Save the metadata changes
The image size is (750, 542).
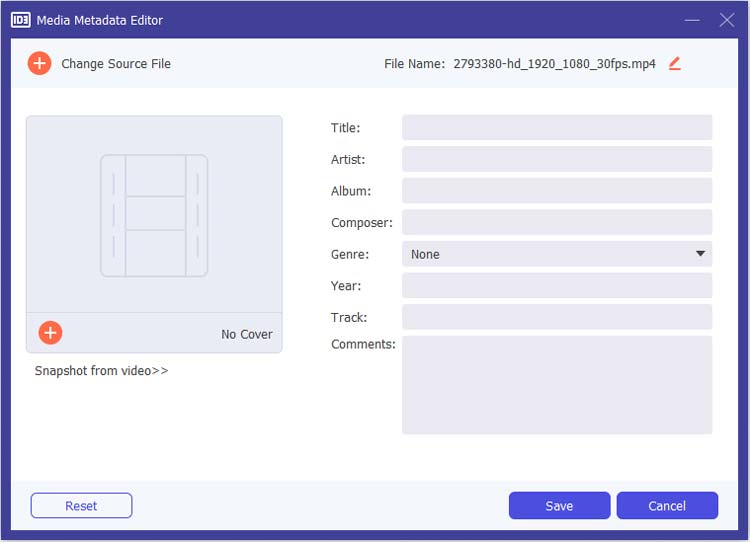coord(559,506)
